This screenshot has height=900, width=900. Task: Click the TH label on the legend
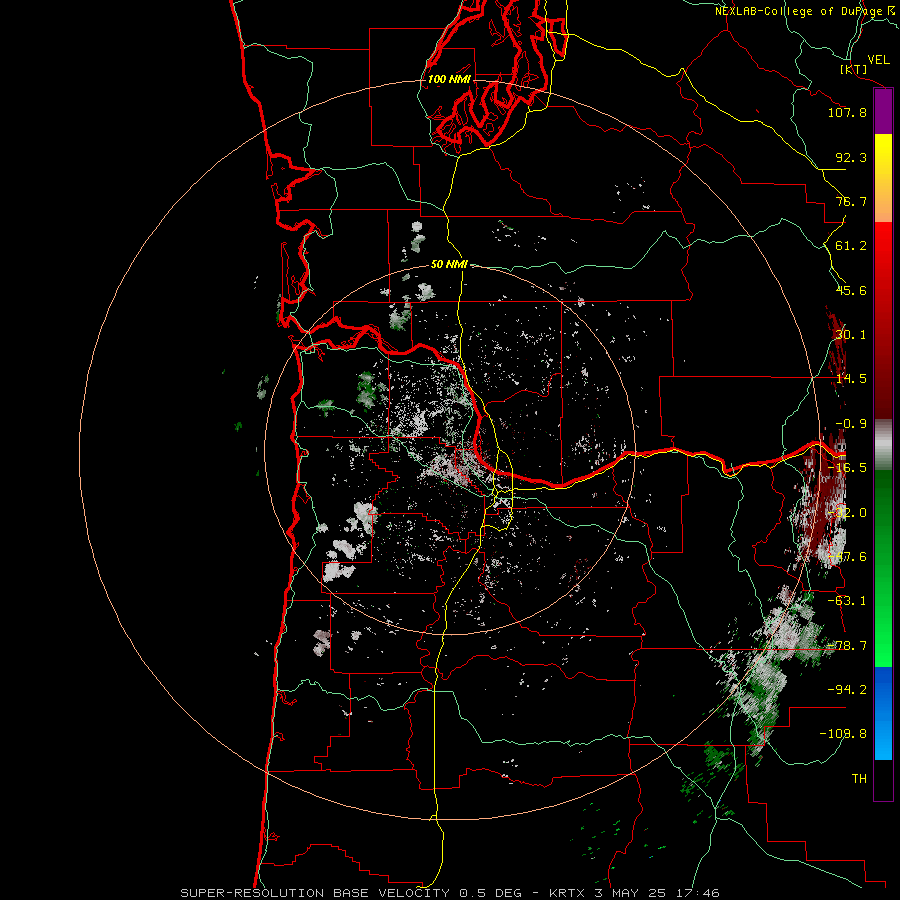click(859, 779)
